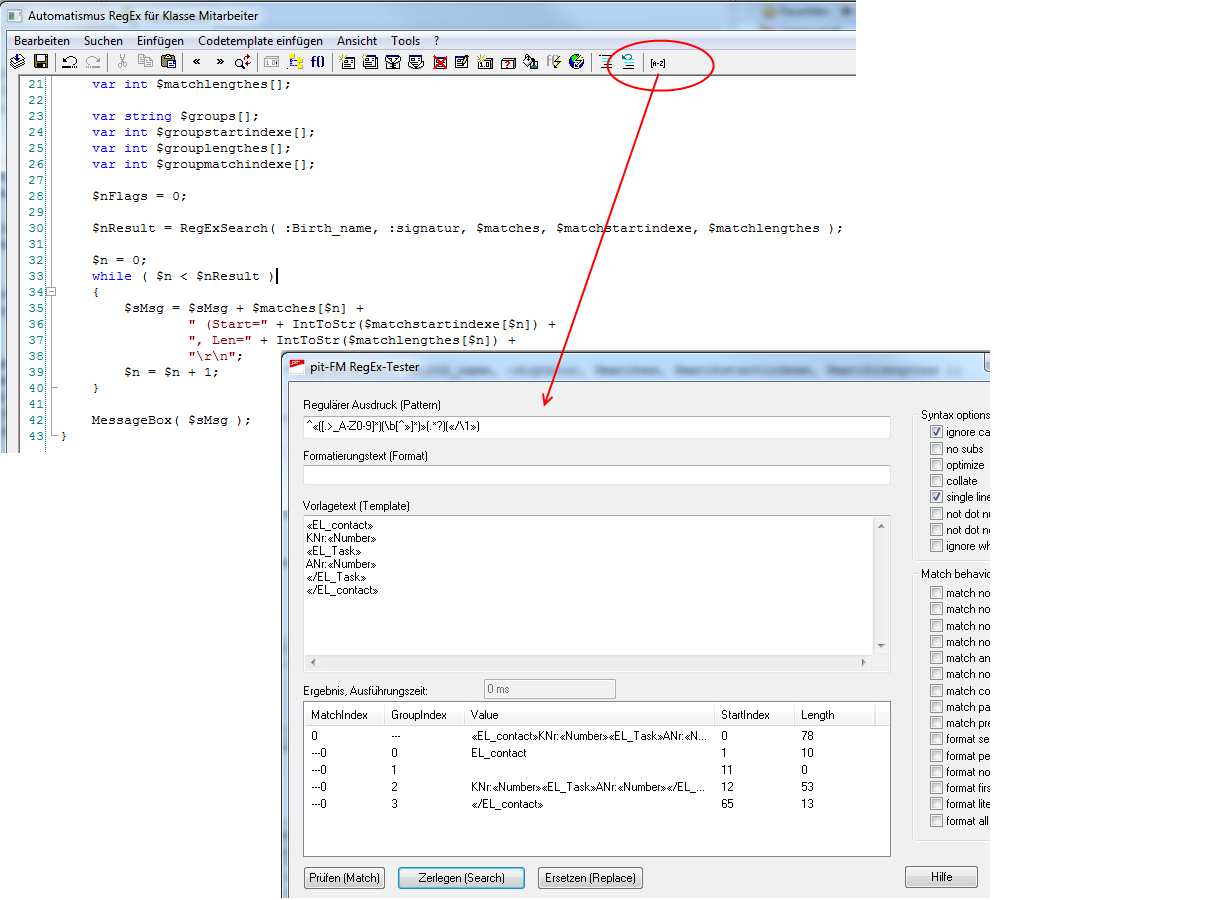This screenshot has height=900, width=1217.
Task: Tick the 'ignore wh…' syntax option
Action: point(936,545)
